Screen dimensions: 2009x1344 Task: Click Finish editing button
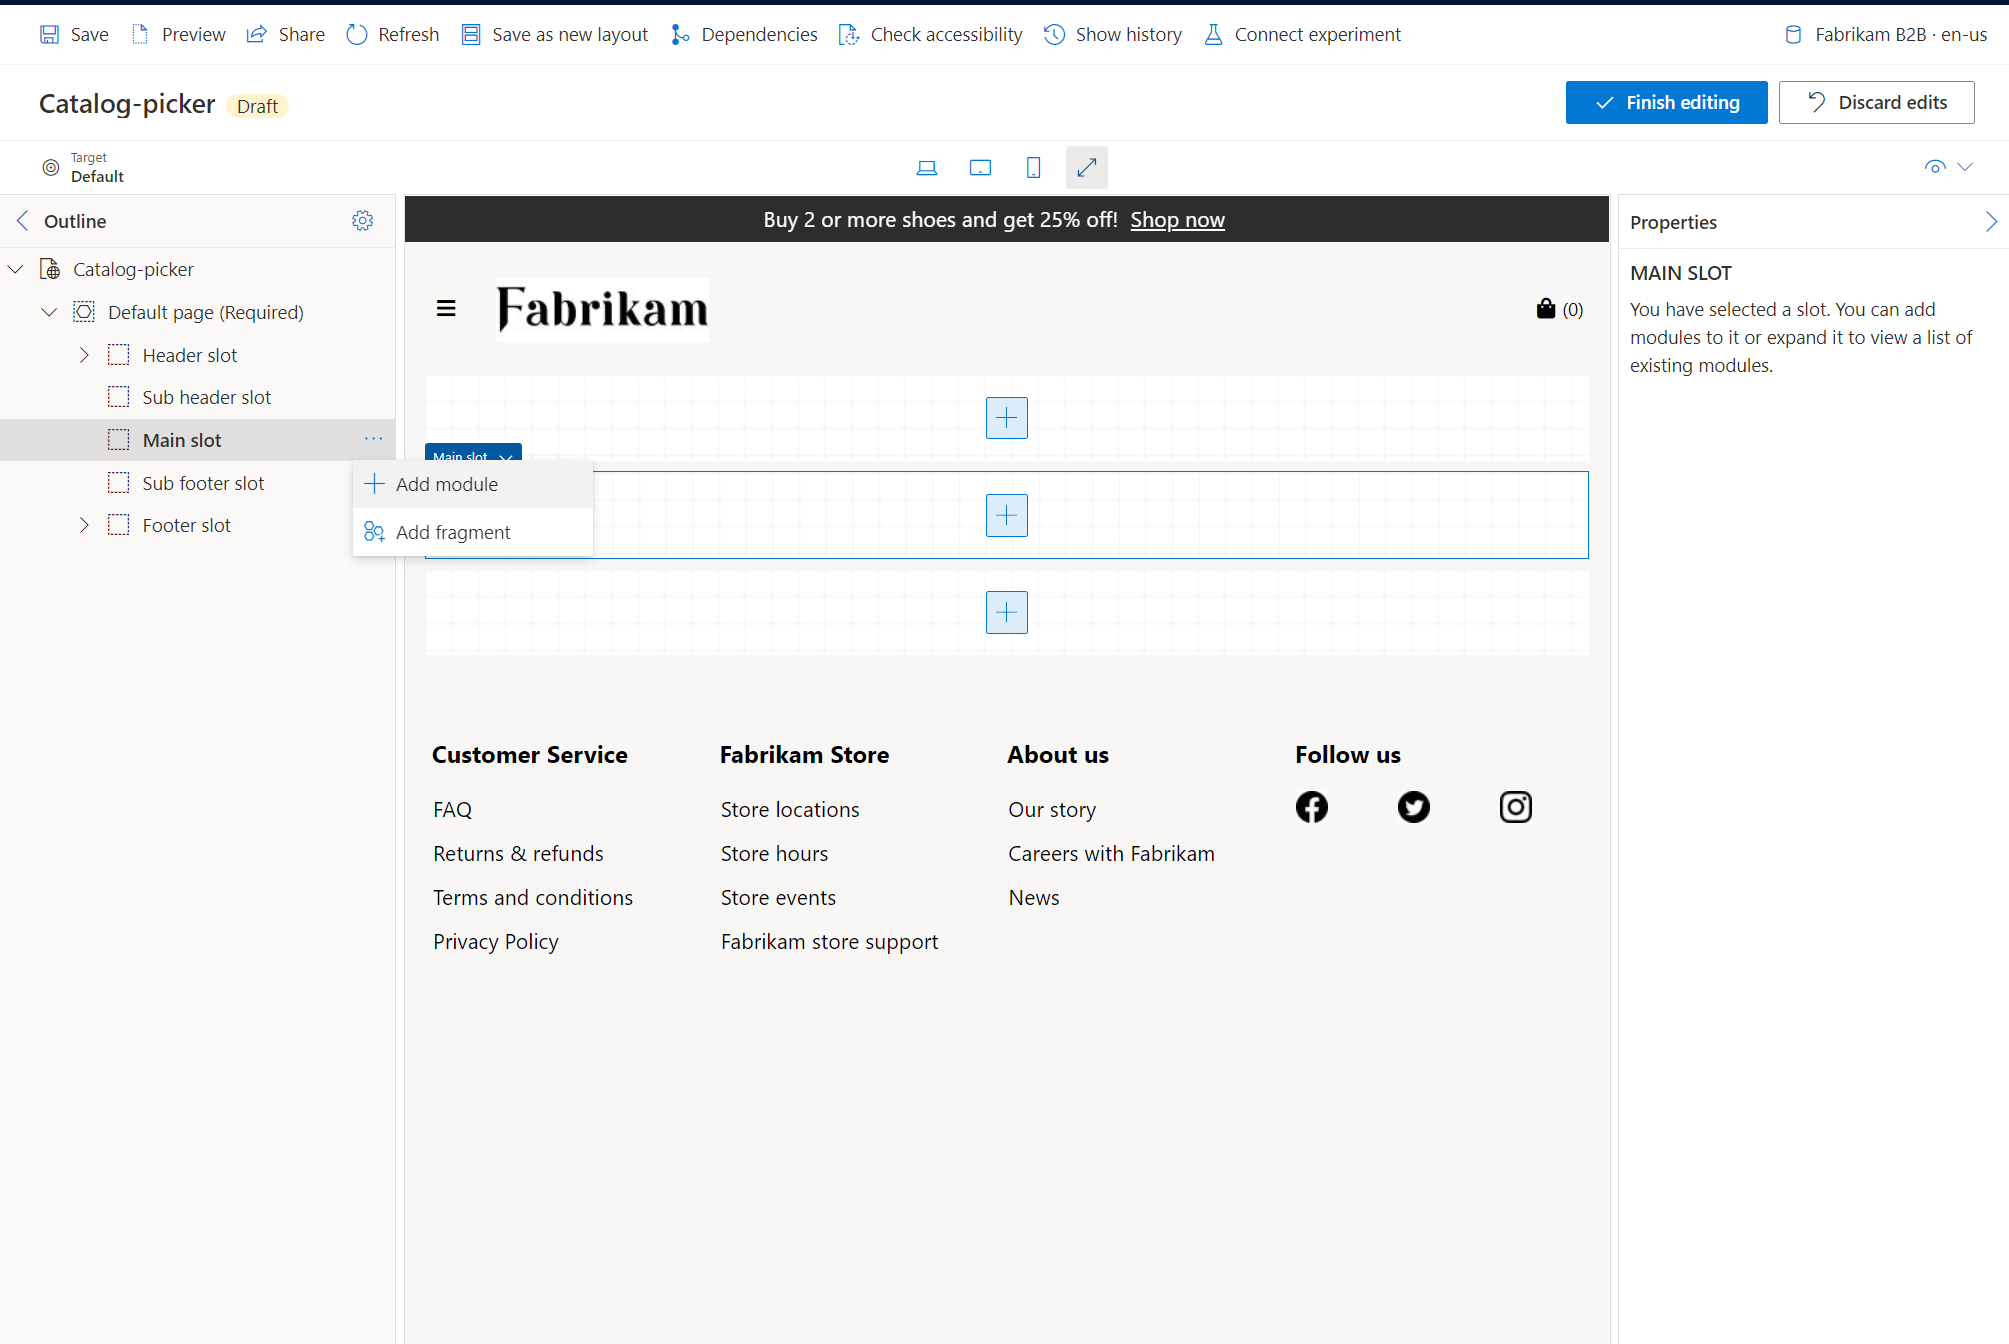(1667, 102)
